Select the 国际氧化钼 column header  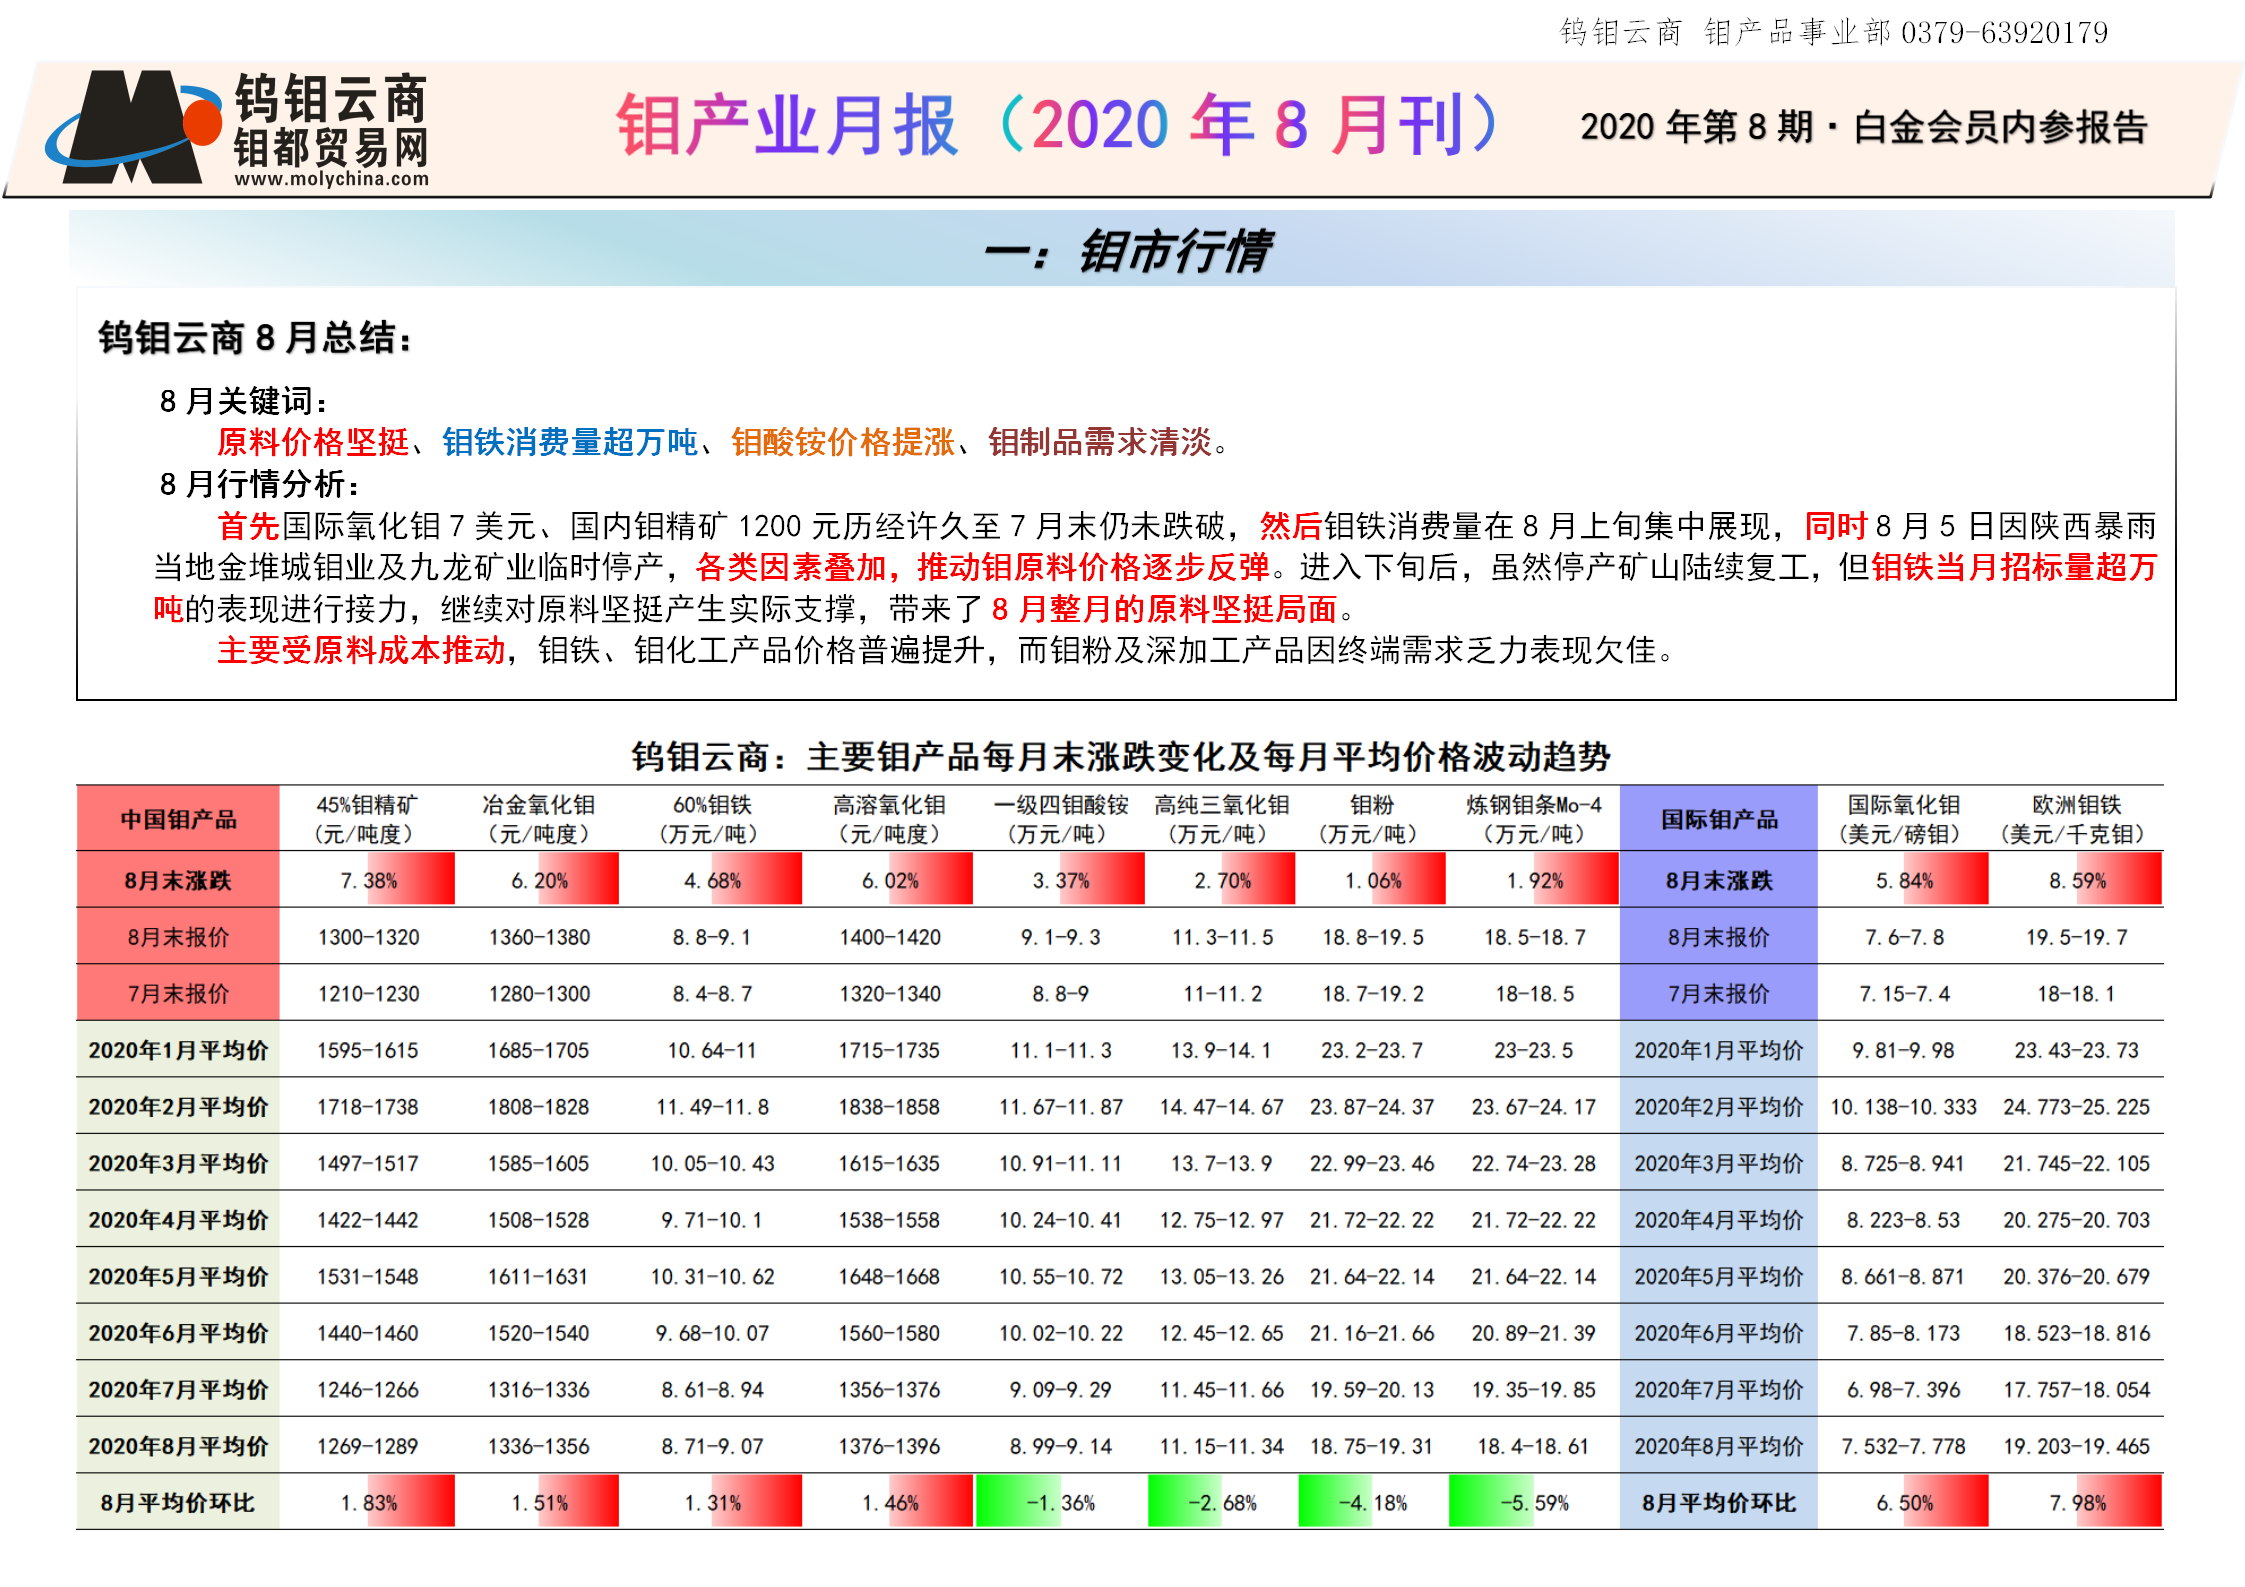(x=1903, y=819)
